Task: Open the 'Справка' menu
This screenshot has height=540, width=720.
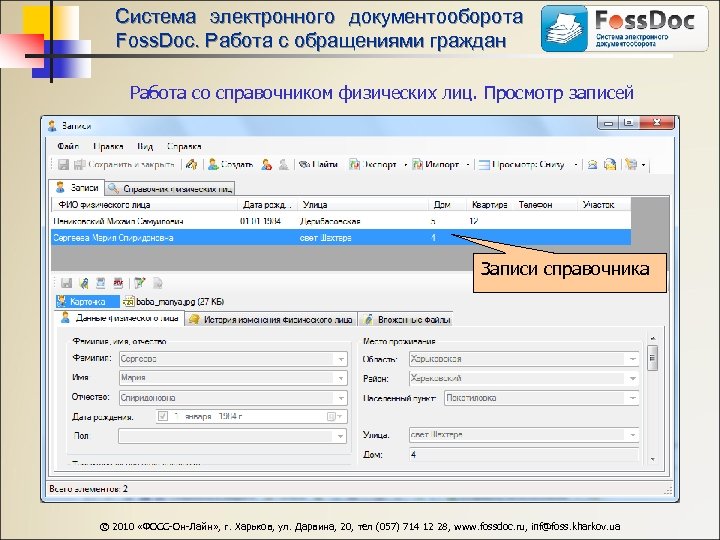Action: point(184,146)
